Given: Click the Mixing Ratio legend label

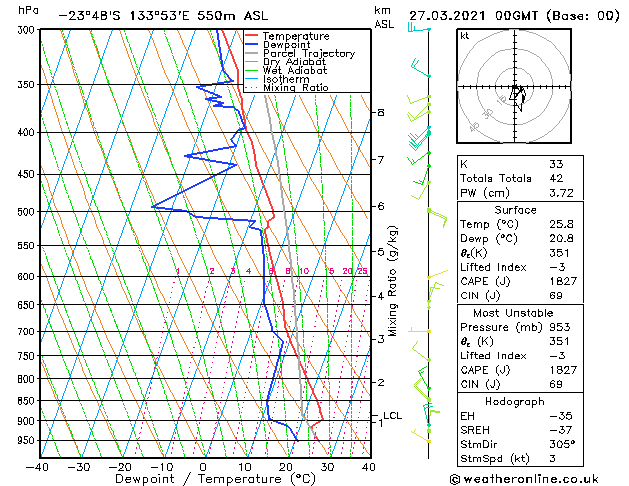Looking at the screenshot, I should [x=296, y=87].
